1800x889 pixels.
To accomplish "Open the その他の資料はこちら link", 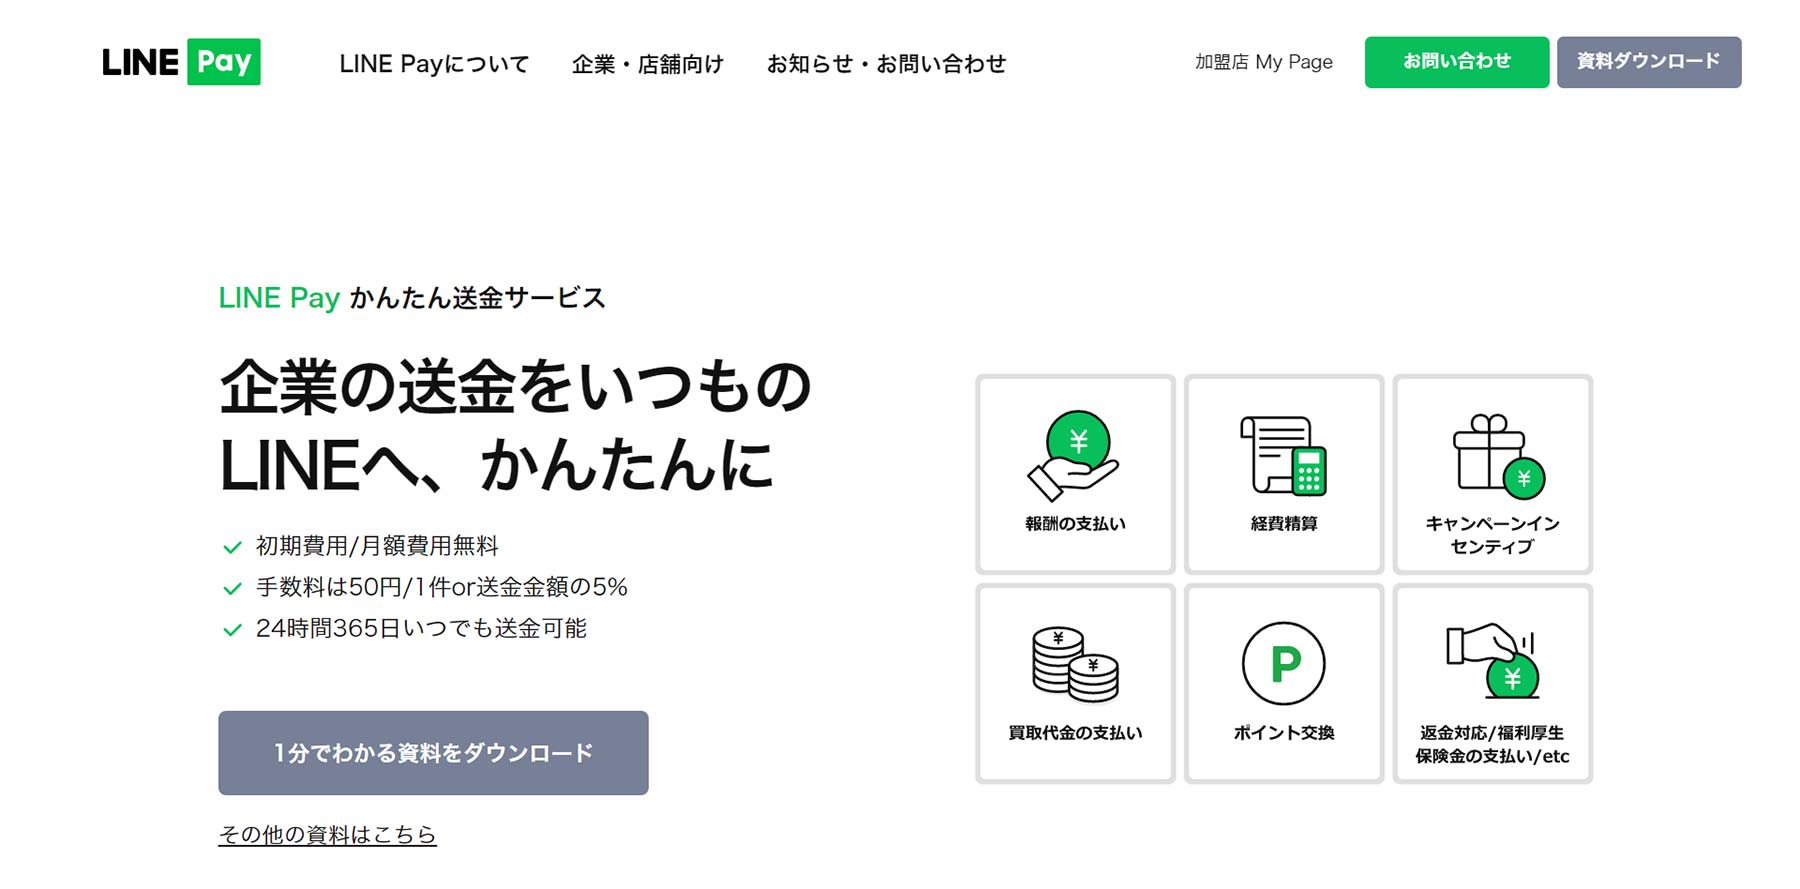I will click(328, 834).
